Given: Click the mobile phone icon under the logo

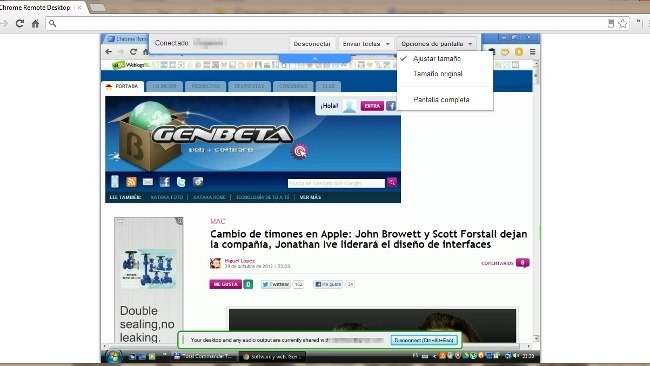Looking at the screenshot, I should click(115, 182).
